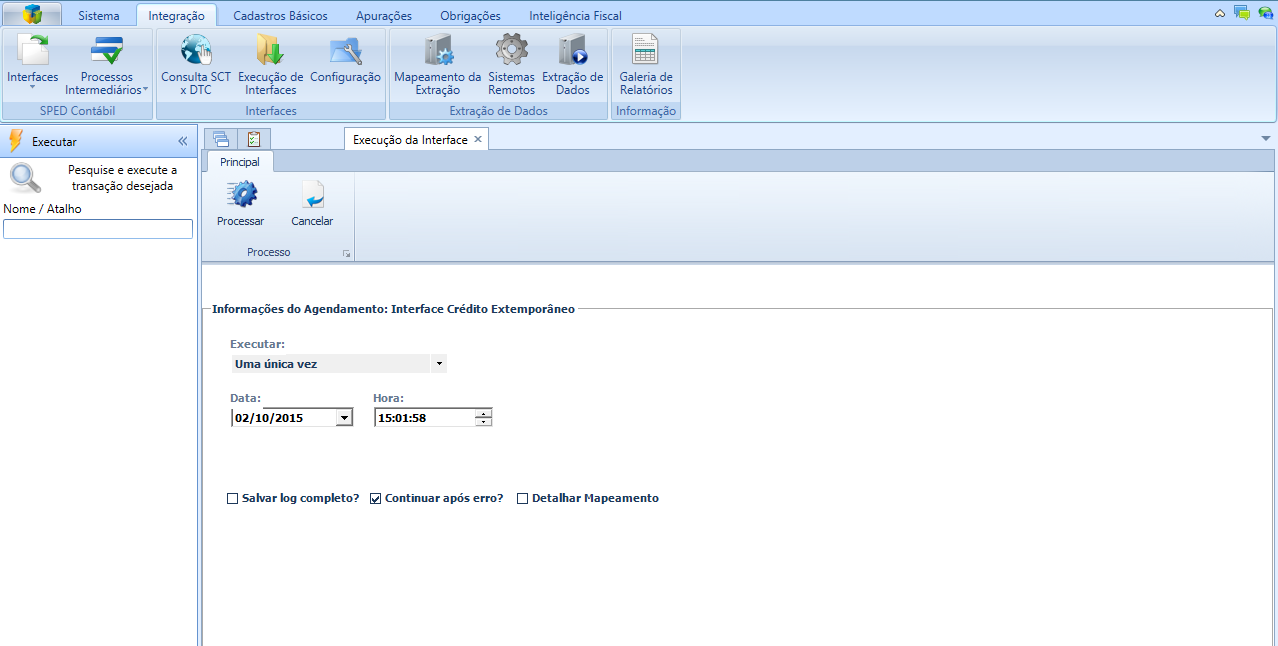
Task: Open the Processo group dialog launcher
Action: click(x=346, y=254)
